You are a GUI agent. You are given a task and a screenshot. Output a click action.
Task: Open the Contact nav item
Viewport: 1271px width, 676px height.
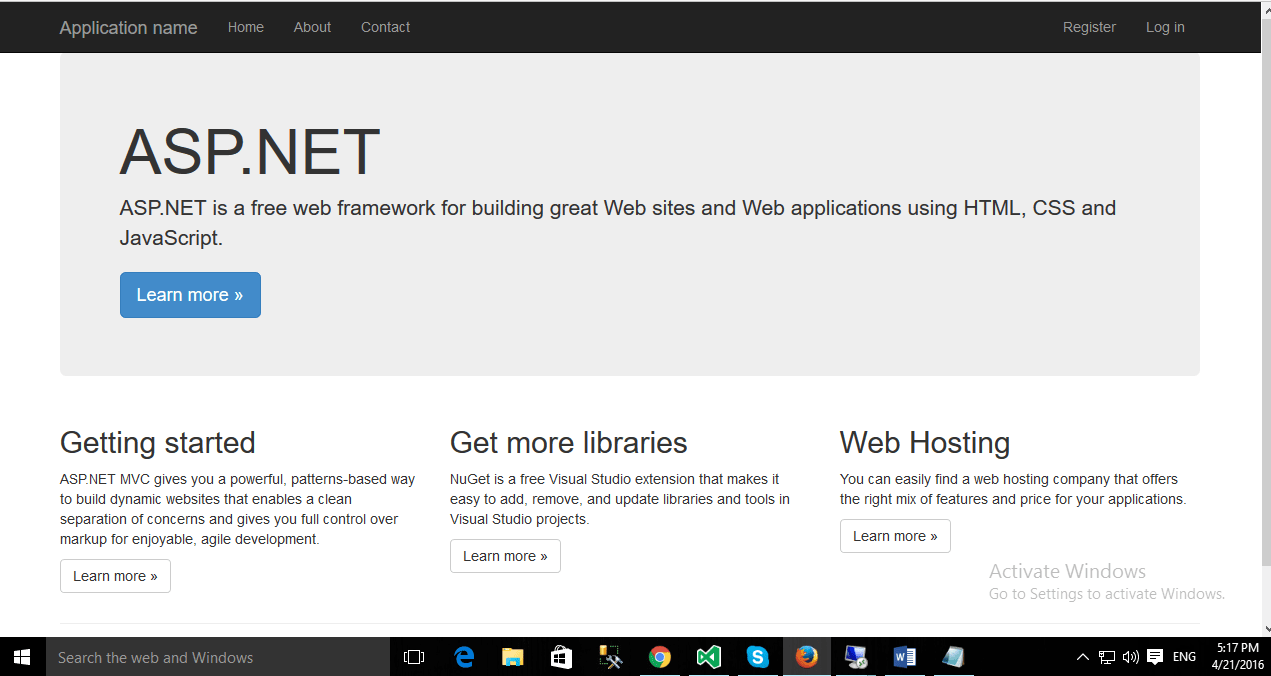click(x=385, y=27)
